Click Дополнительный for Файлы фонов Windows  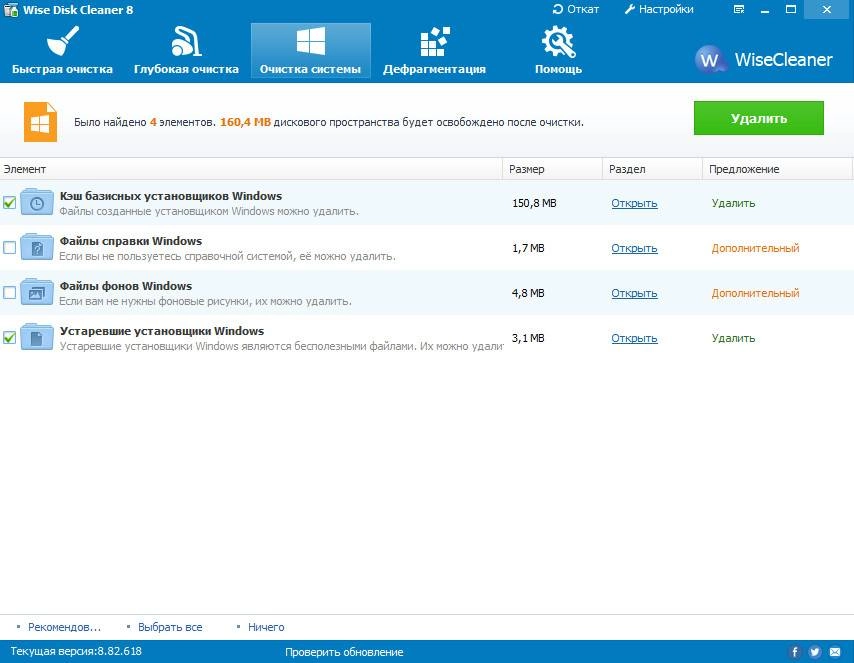click(x=755, y=293)
